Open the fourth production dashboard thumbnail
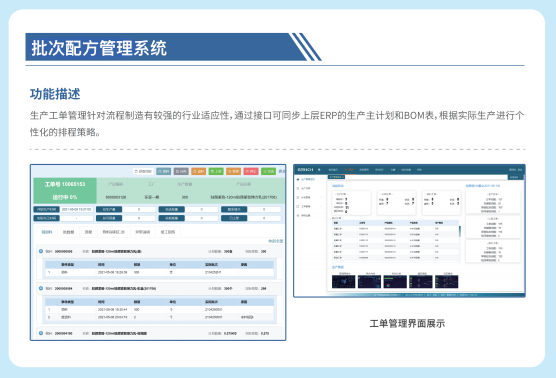Viewport: 556px width, 378px height. 421,282
